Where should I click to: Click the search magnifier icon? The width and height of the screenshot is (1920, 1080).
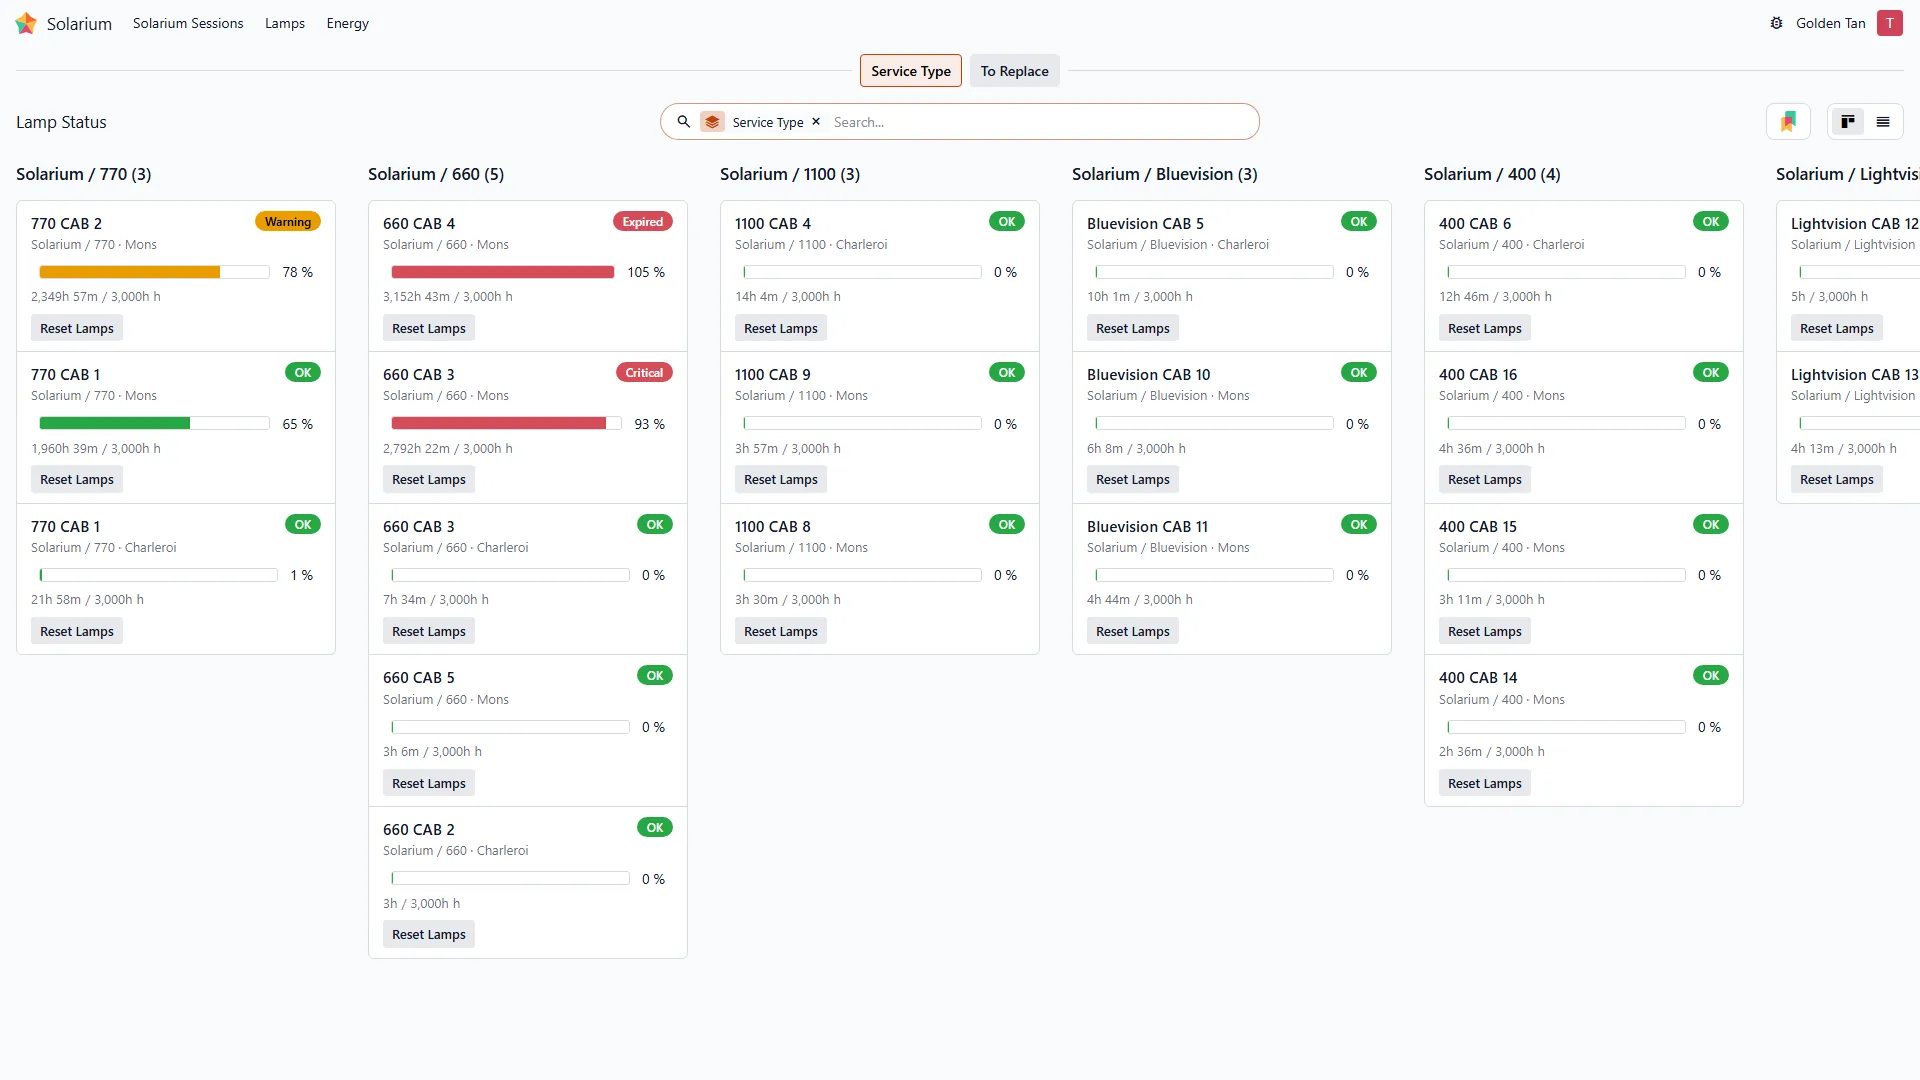tap(684, 122)
